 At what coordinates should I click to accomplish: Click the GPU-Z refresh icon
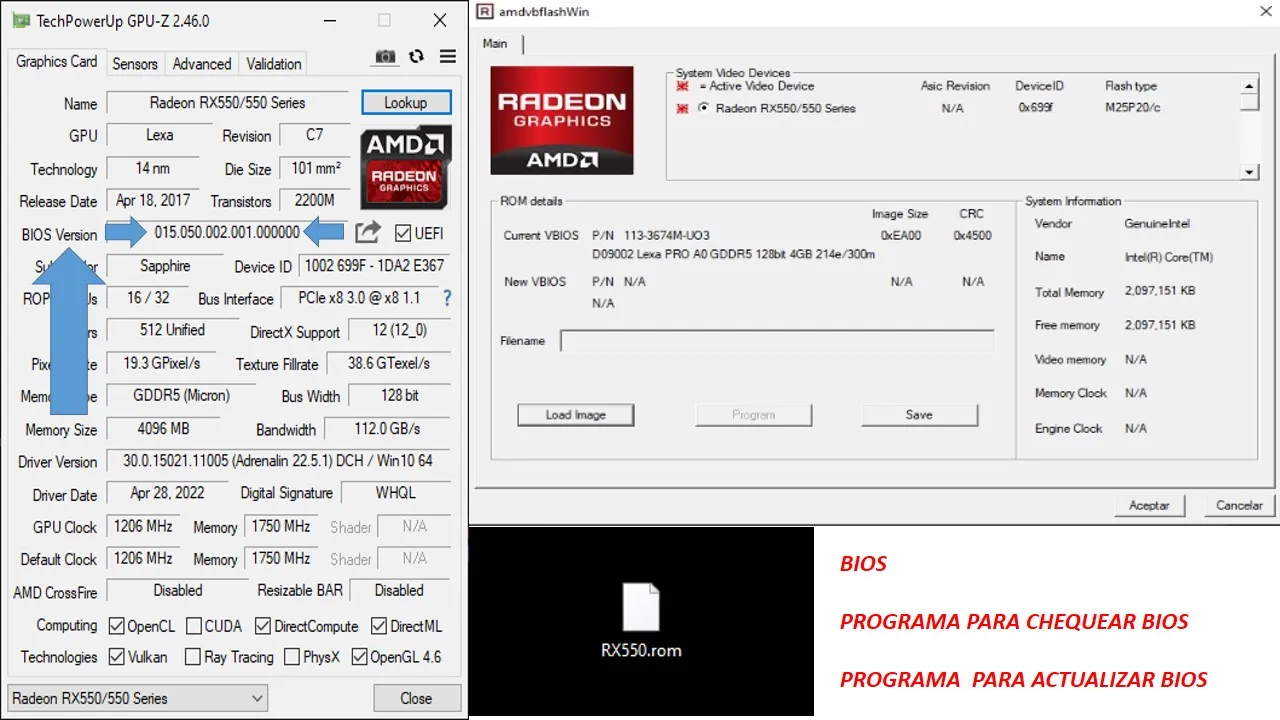pos(417,57)
